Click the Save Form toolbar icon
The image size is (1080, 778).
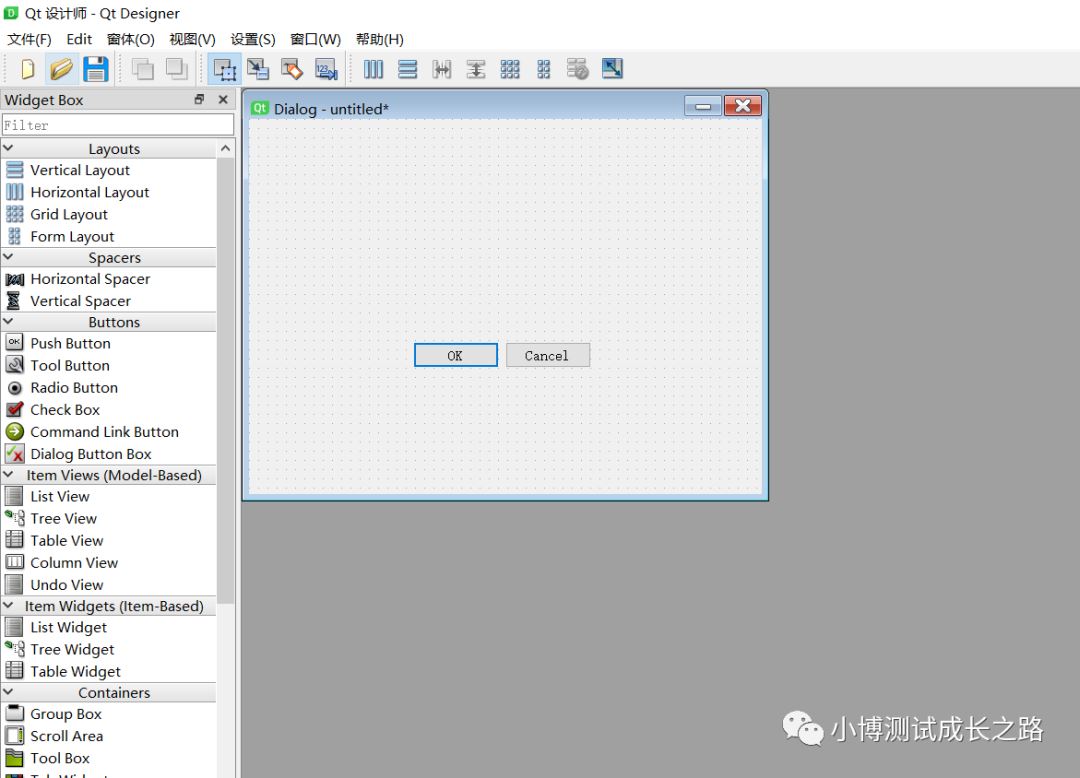click(x=96, y=69)
